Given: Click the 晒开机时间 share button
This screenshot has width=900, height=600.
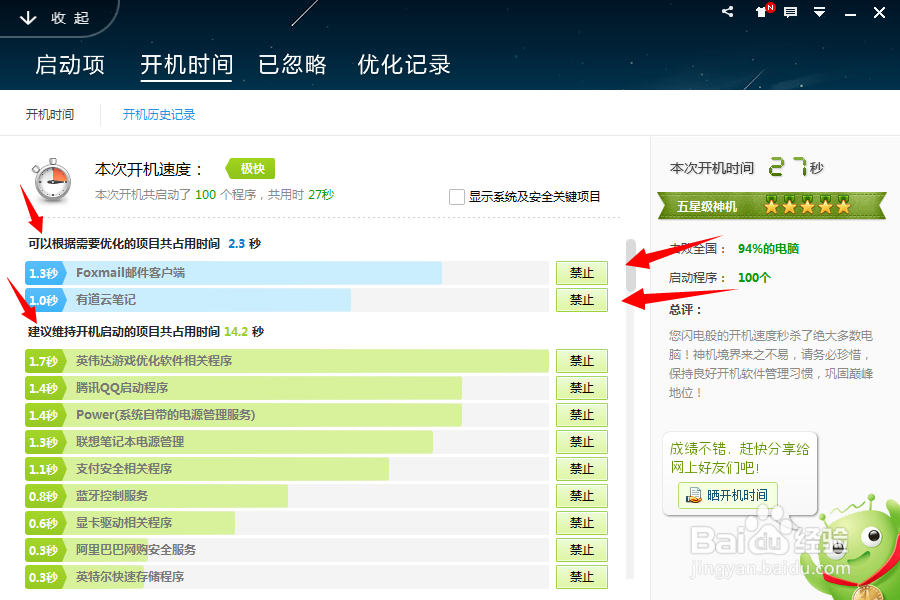Looking at the screenshot, I should (x=728, y=495).
